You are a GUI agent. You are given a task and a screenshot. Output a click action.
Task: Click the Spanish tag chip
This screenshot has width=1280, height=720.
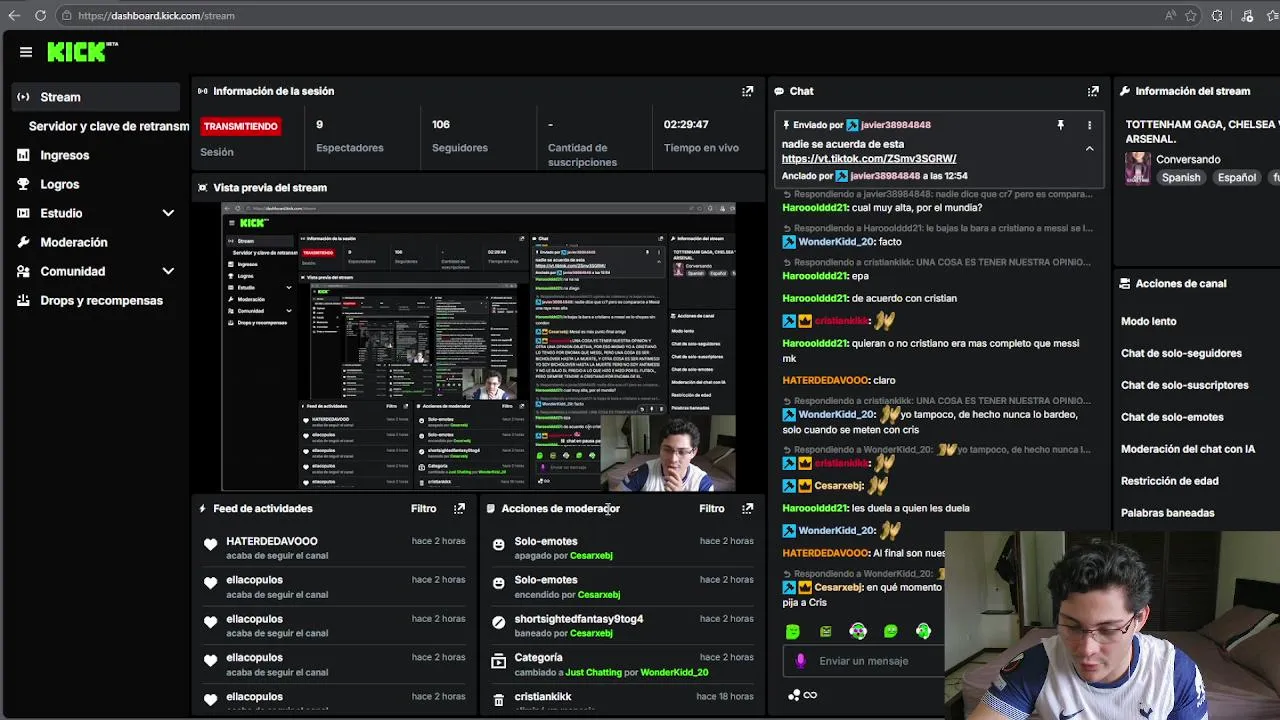click(1180, 177)
